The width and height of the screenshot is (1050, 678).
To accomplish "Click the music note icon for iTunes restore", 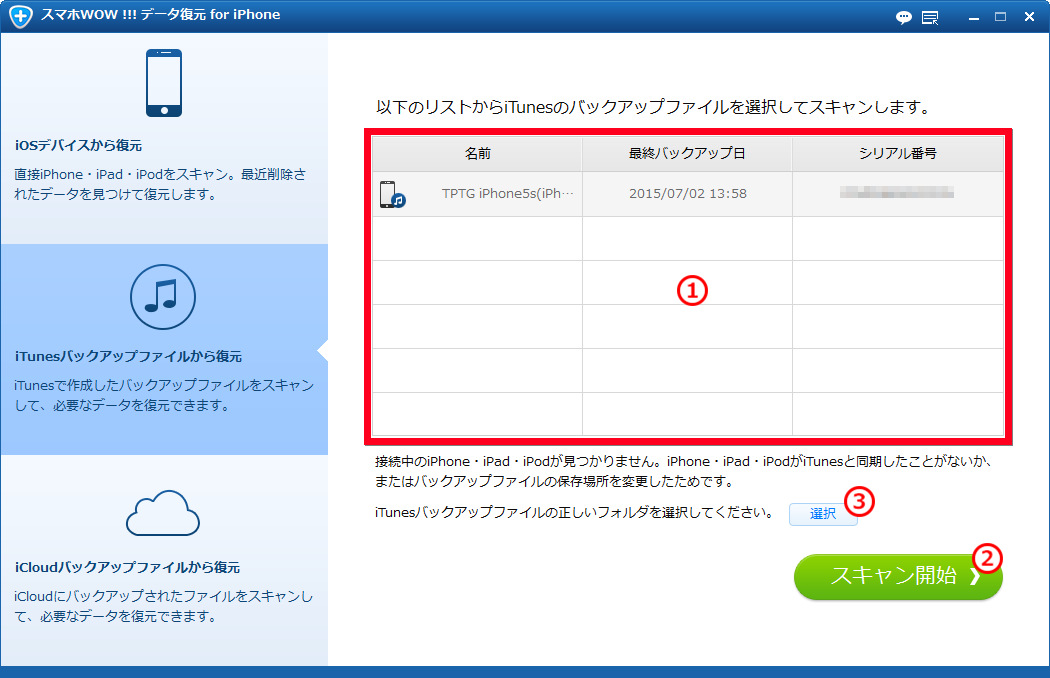I will [x=163, y=297].
